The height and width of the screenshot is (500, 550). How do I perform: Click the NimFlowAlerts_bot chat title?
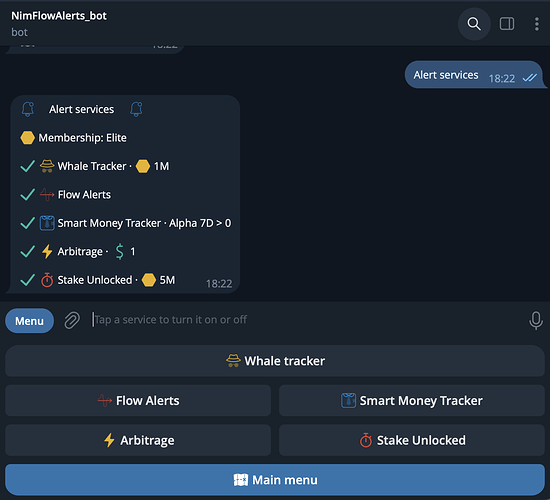[59, 16]
